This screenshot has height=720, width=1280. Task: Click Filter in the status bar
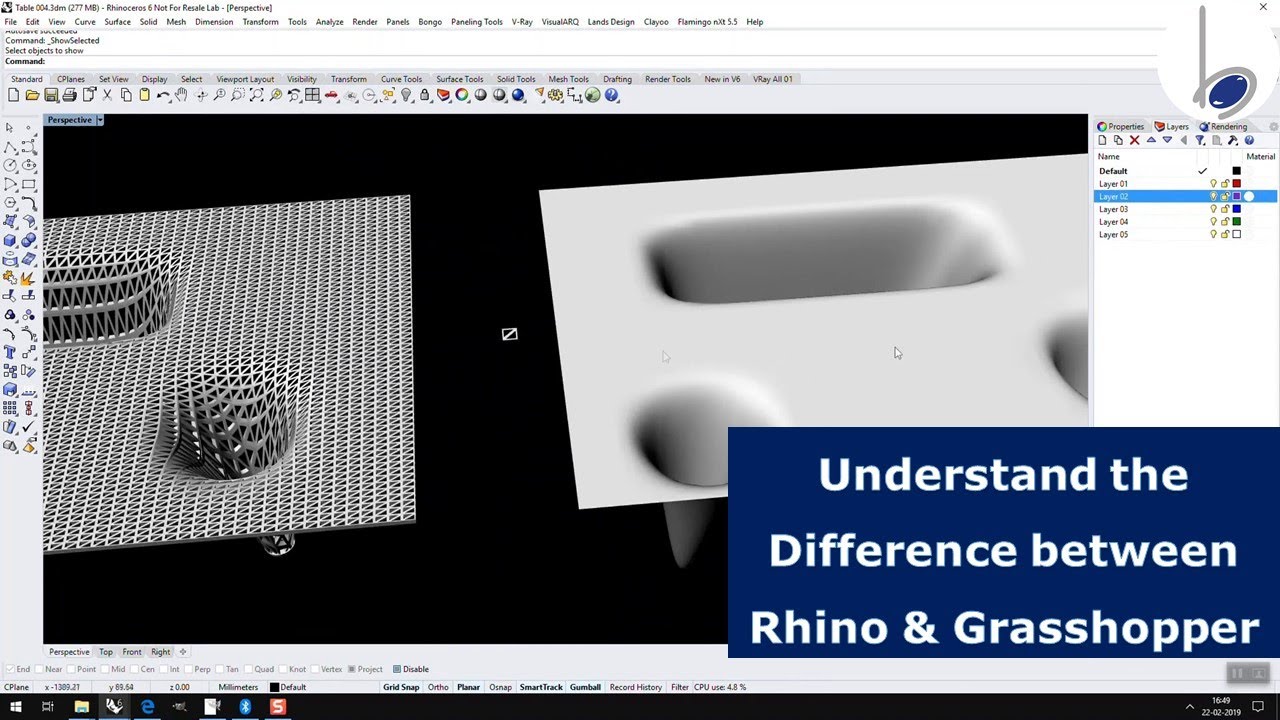point(680,687)
